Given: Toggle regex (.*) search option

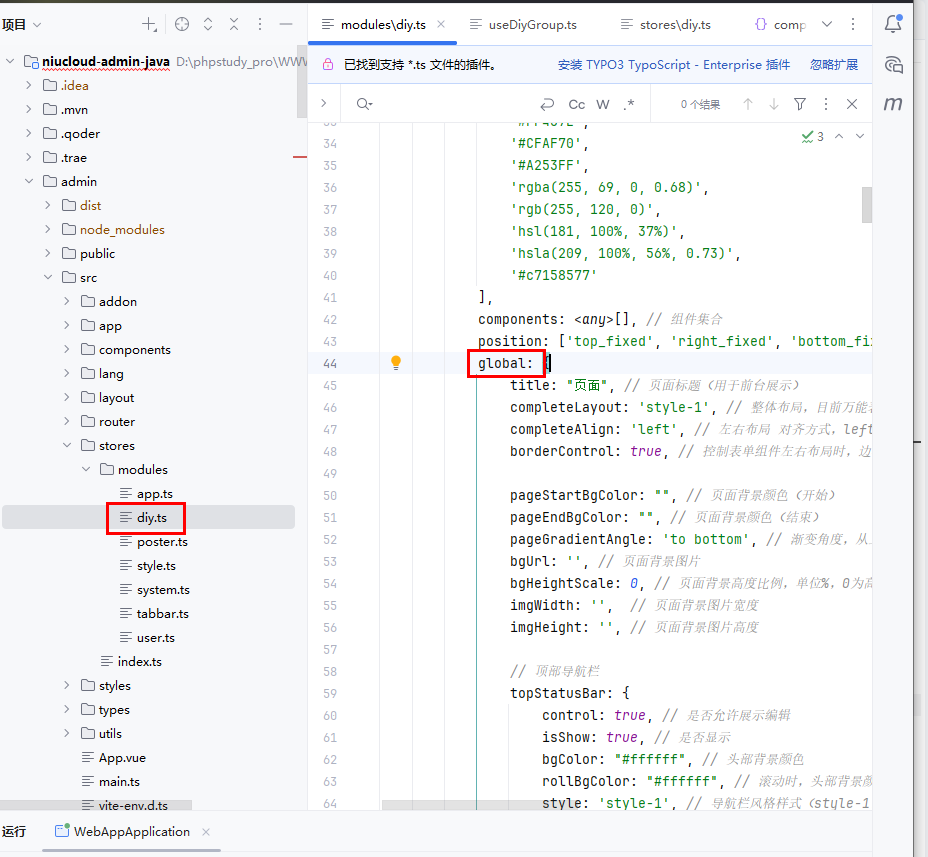Looking at the screenshot, I should coord(629,104).
